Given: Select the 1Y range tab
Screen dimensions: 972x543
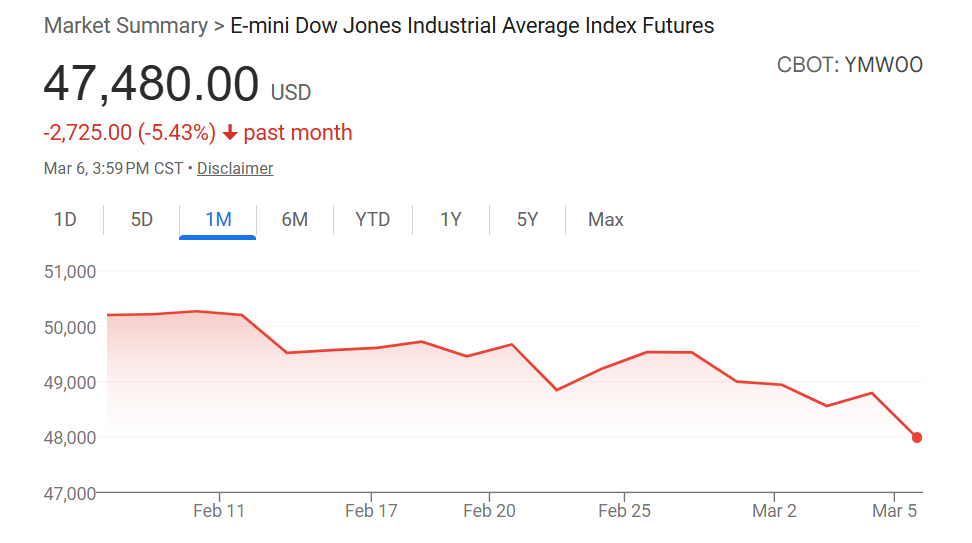Looking at the screenshot, I should tap(450, 220).
